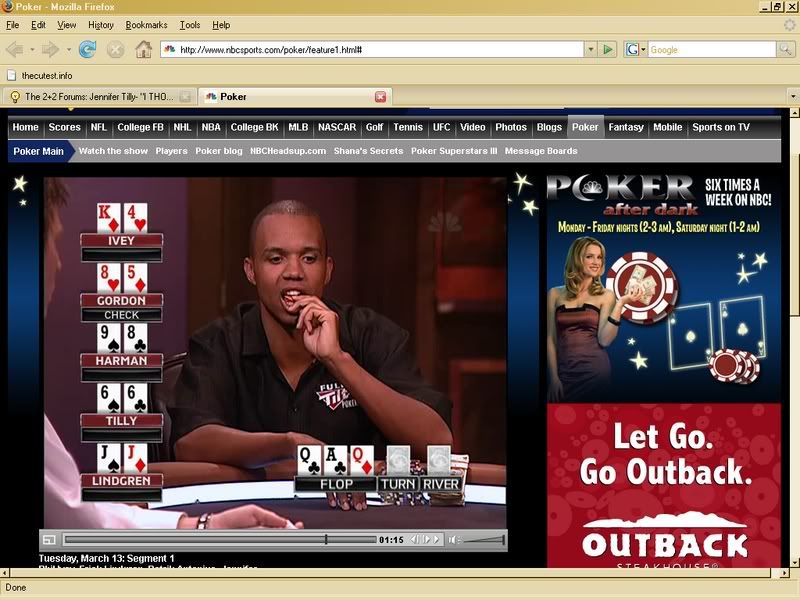The image size is (800, 600).
Task: Click the Outback Steakhouse advertisement
Action: [663, 485]
